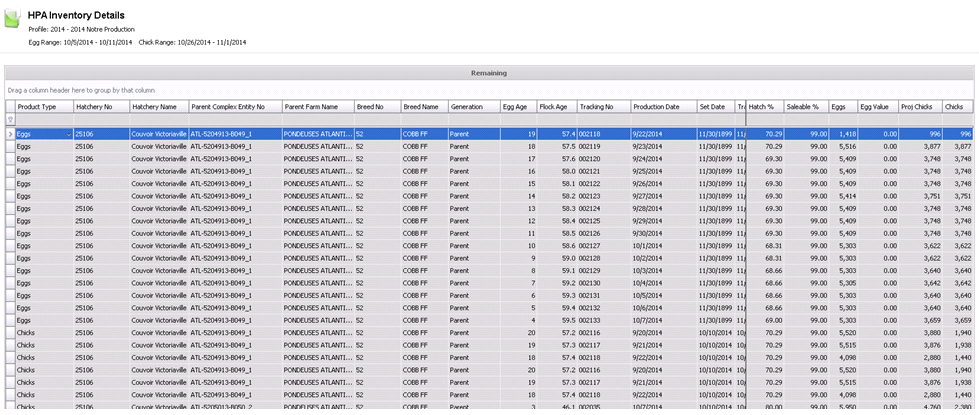Click the filter cell under Production Date
979x415 pixels.
[664, 119]
